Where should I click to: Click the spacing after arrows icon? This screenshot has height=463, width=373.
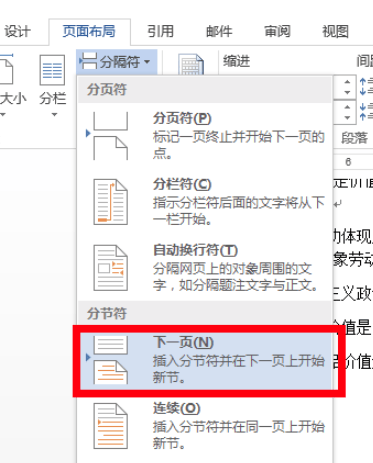(x=366, y=112)
